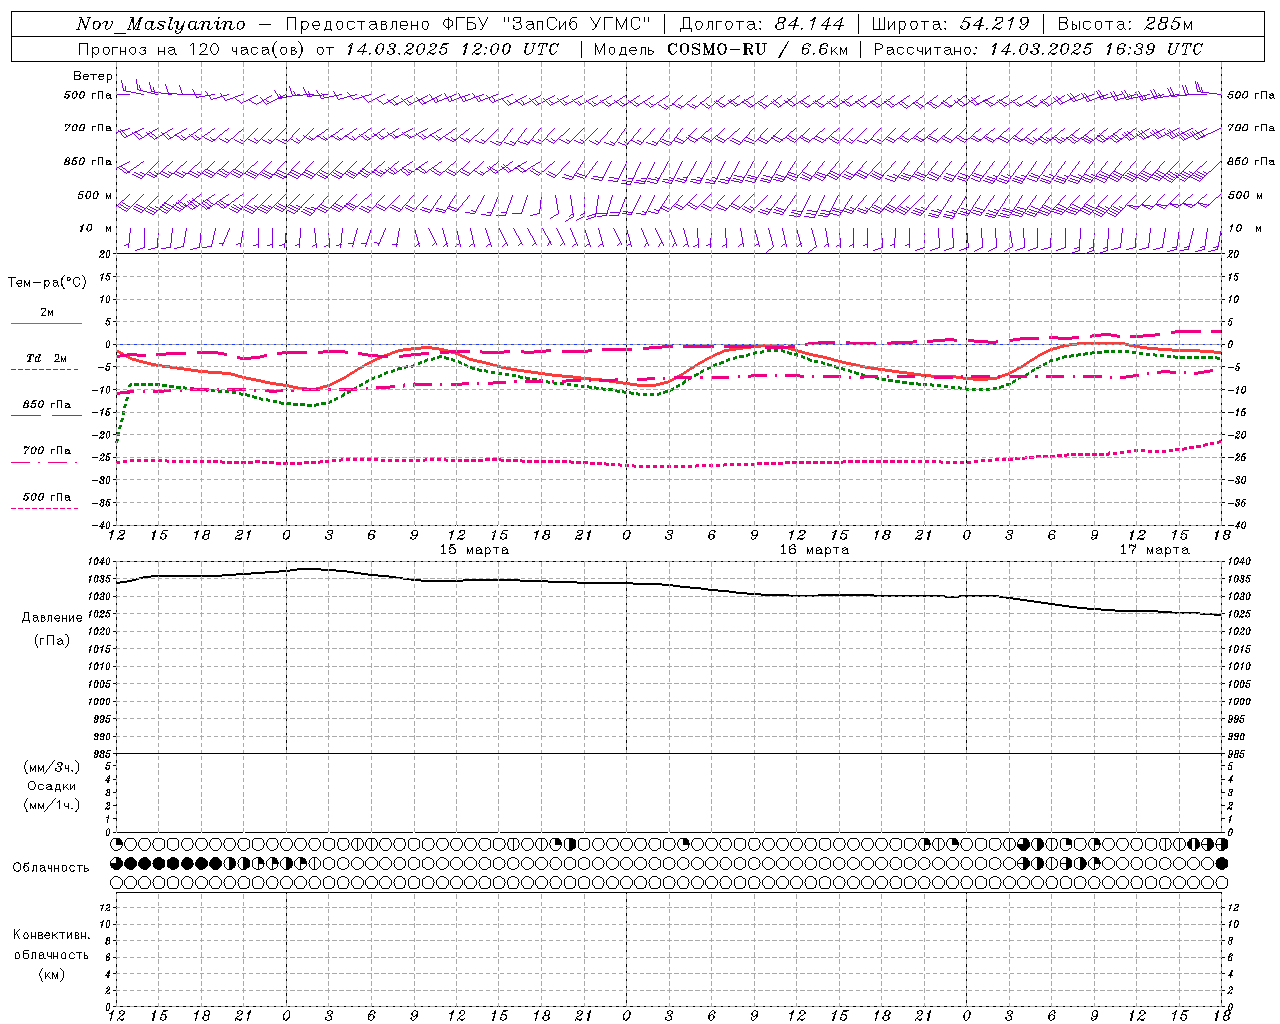Click the "1040" value on the left pressure axis

[x=98, y=562]
